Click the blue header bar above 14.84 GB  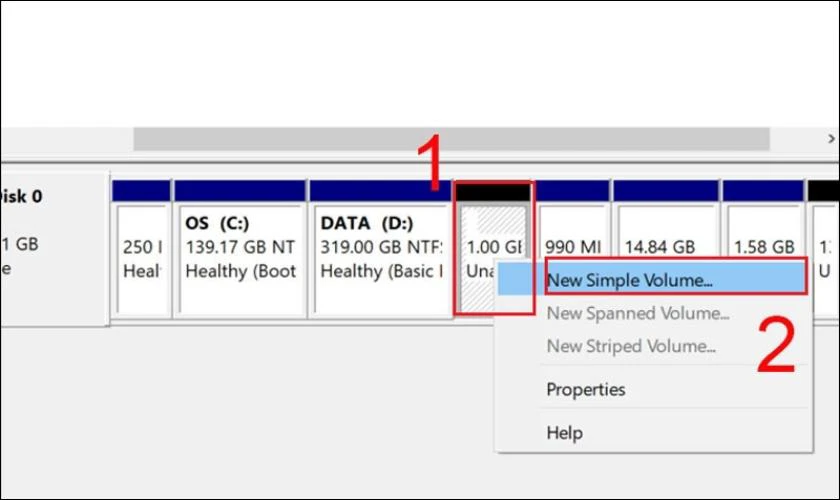[665, 191]
